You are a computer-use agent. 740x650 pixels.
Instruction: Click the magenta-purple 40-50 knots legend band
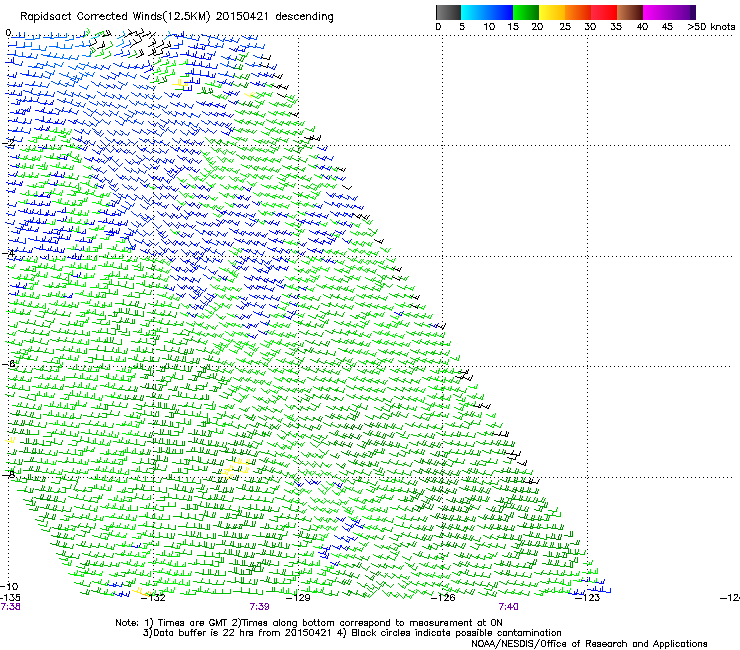coord(669,12)
